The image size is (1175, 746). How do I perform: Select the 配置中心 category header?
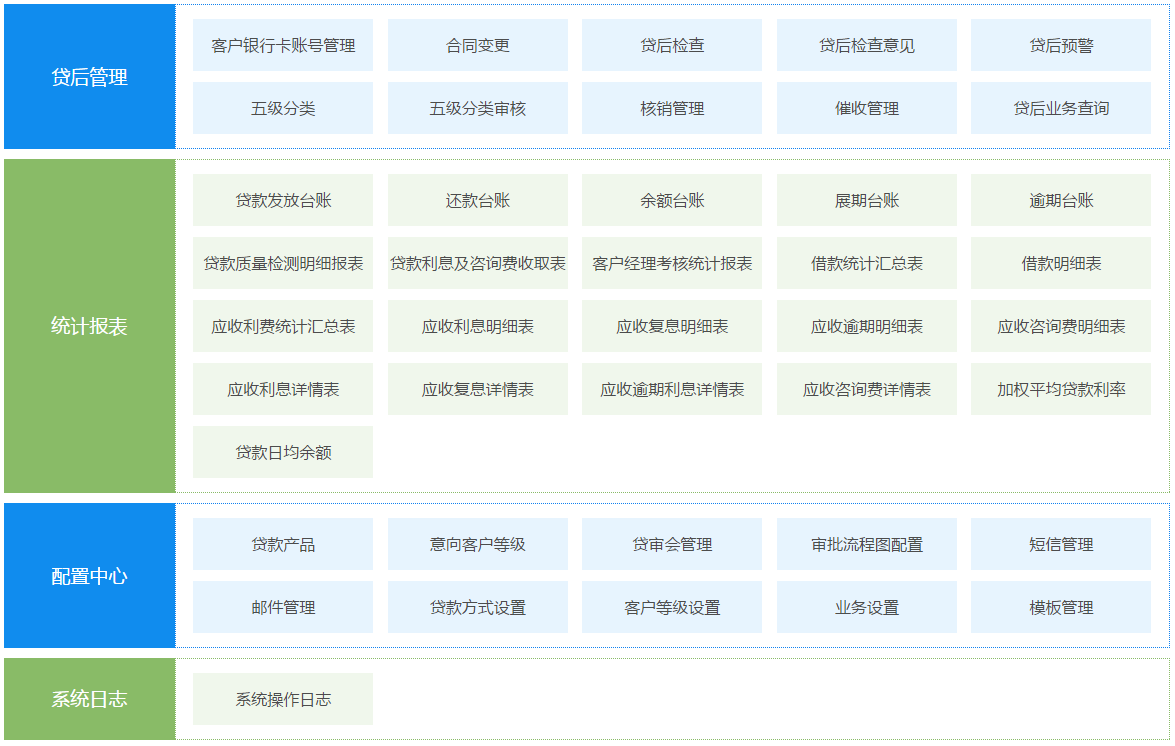tap(90, 576)
